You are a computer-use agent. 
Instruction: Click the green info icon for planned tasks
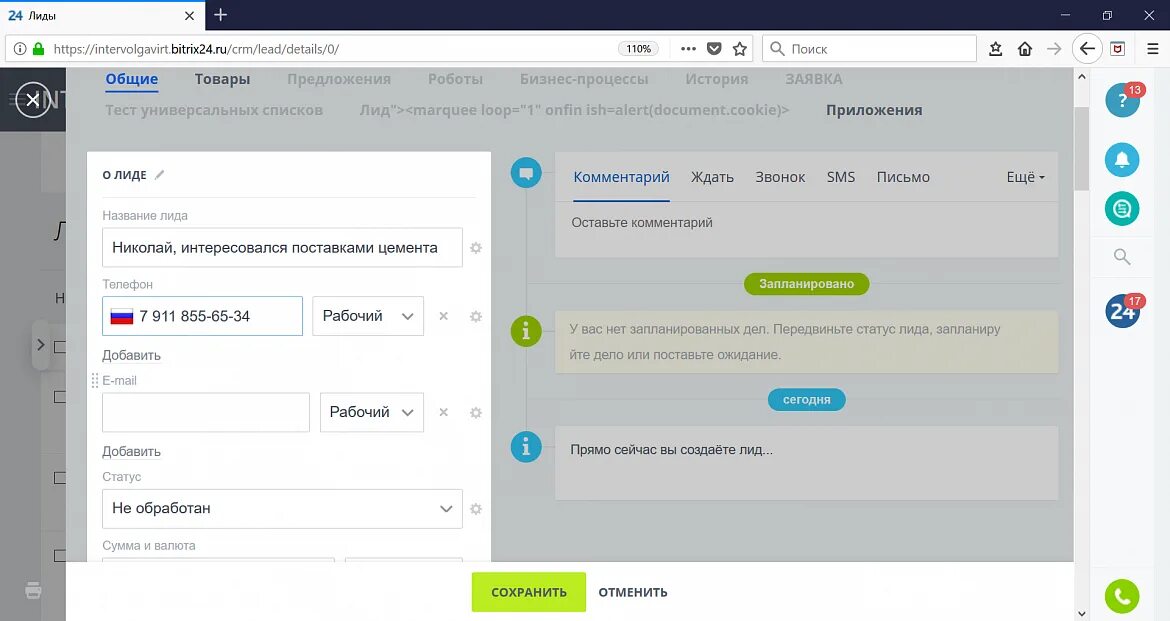[x=526, y=331]
